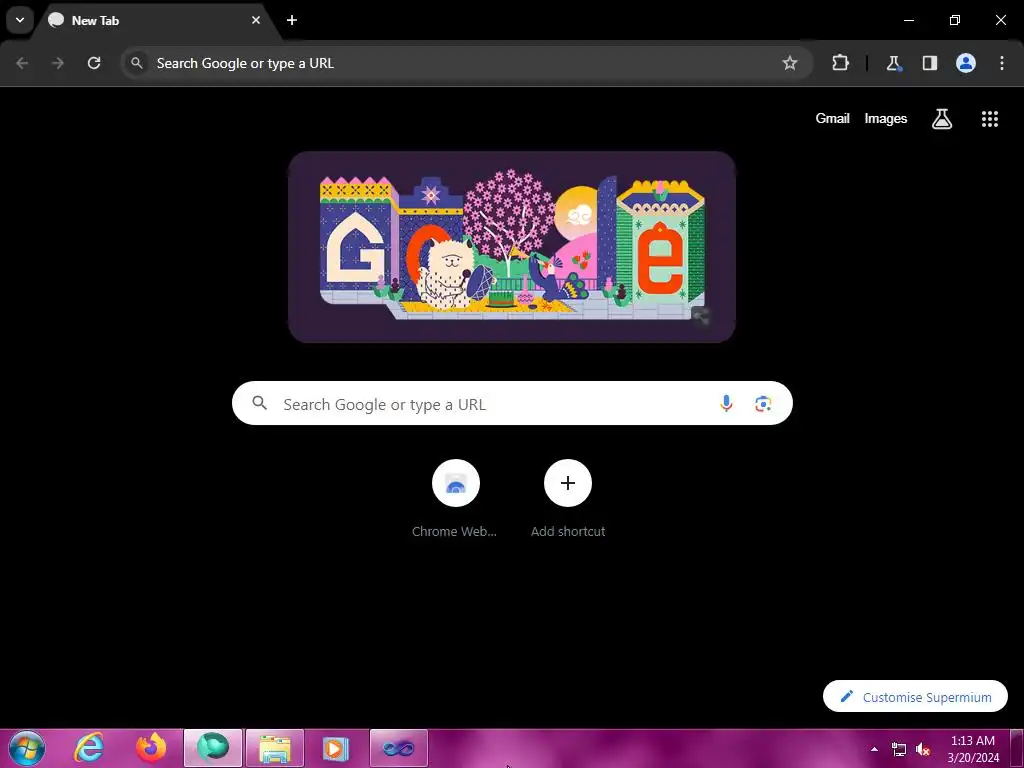The image size is (1024, 768).
Task: Reload the page
Action: point(94,63)
